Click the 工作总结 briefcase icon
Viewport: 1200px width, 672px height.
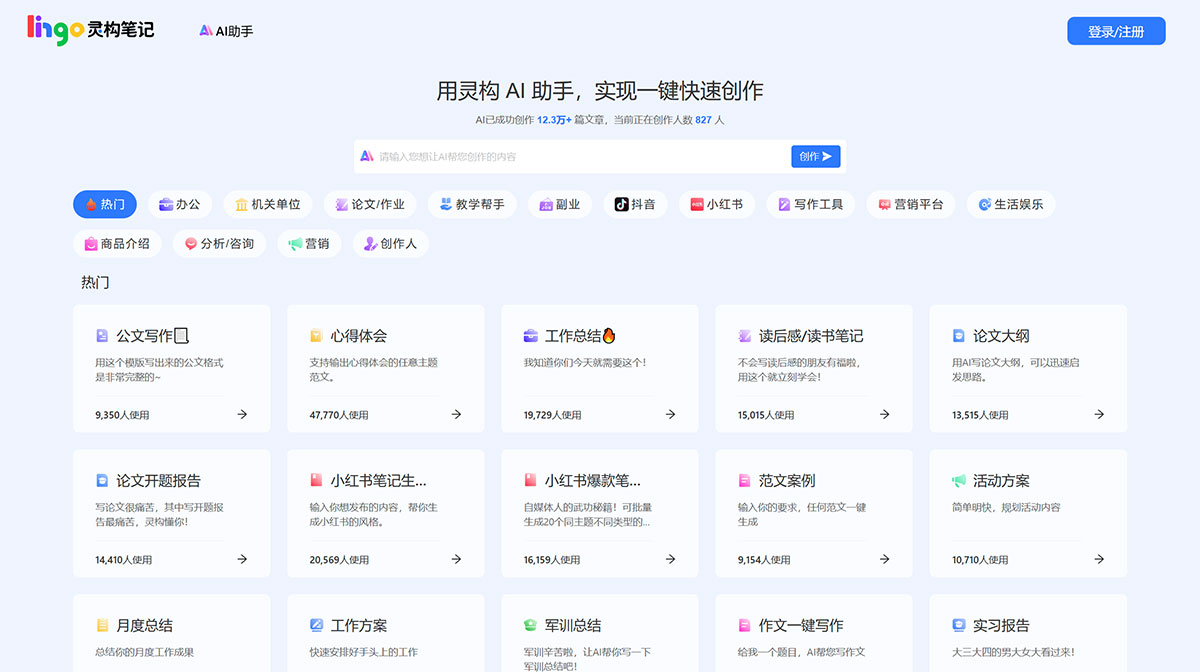(x=531, y=335)
